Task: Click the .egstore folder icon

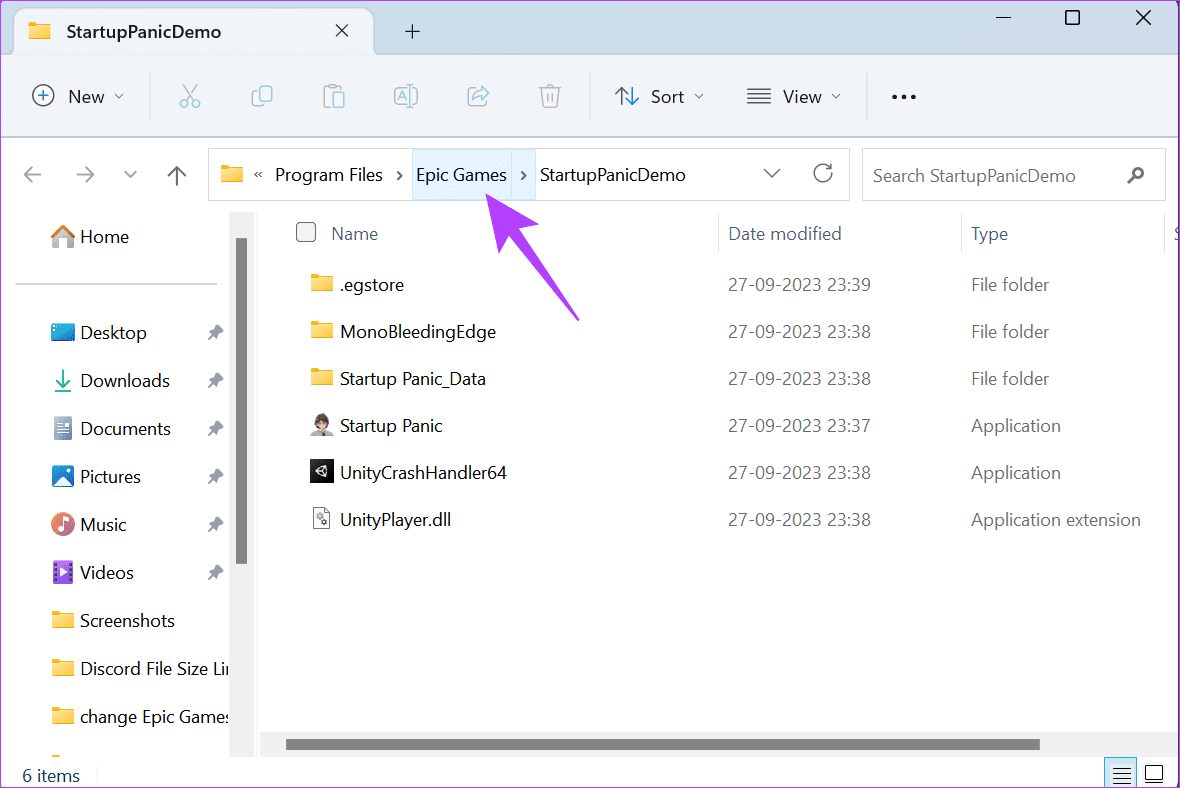Action: [321, 284]
